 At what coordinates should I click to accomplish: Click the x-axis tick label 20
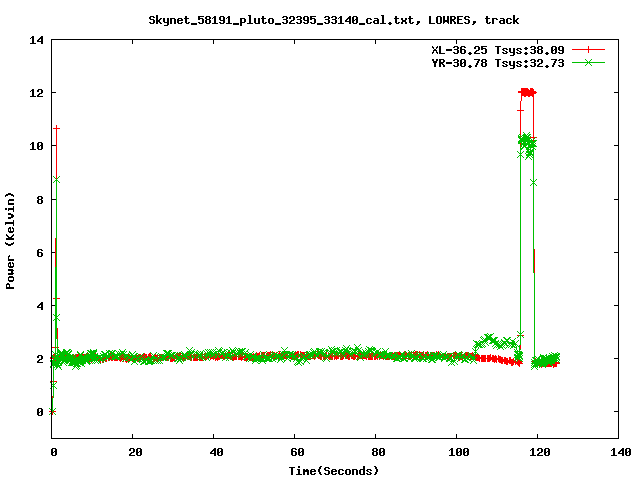point(135,452)
